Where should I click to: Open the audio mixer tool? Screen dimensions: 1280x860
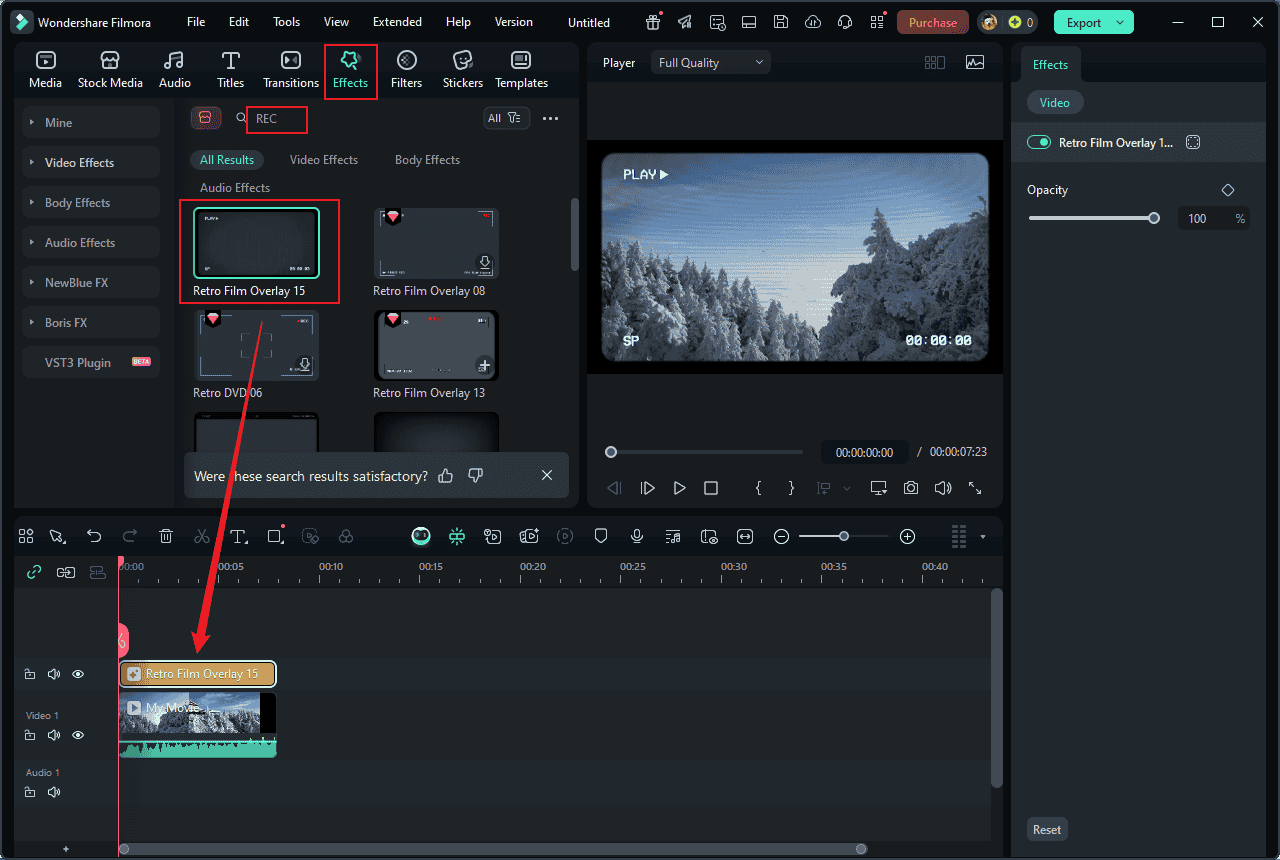pyautogui.click(x=673, y=536)
